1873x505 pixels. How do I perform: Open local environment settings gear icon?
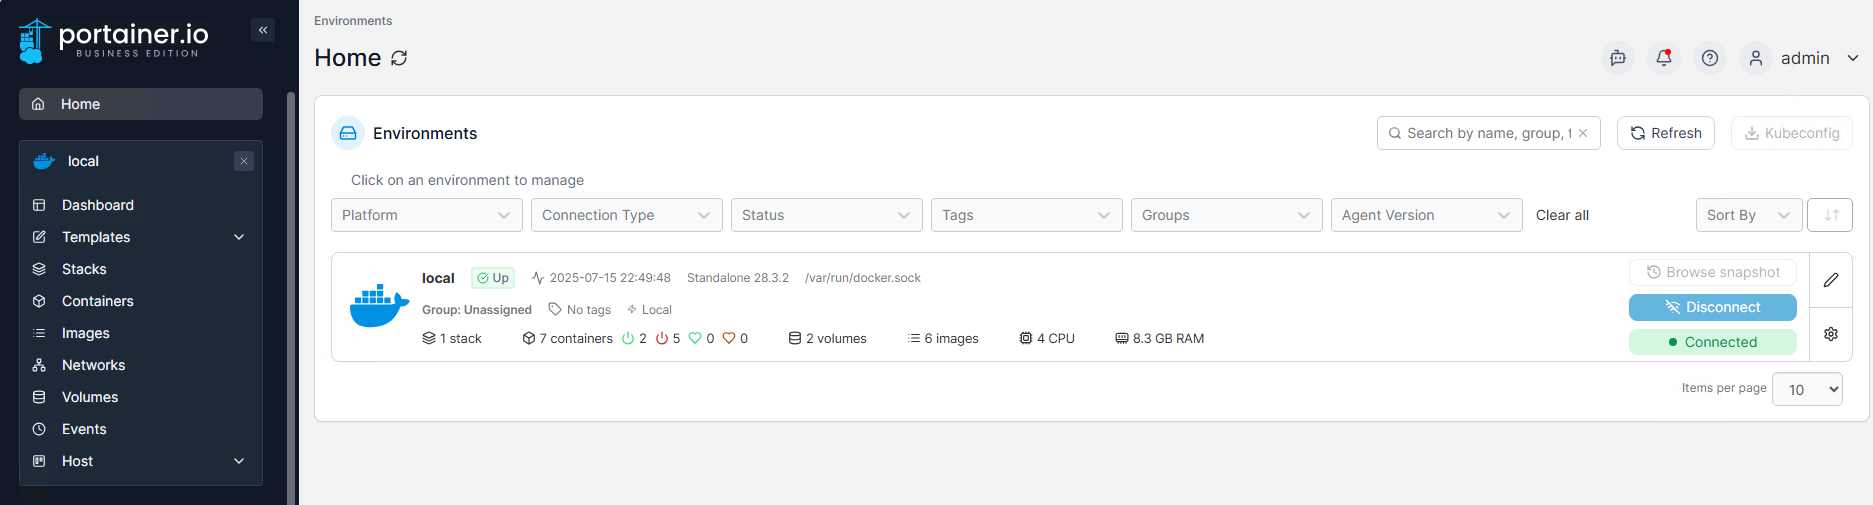pos(1831,334)
